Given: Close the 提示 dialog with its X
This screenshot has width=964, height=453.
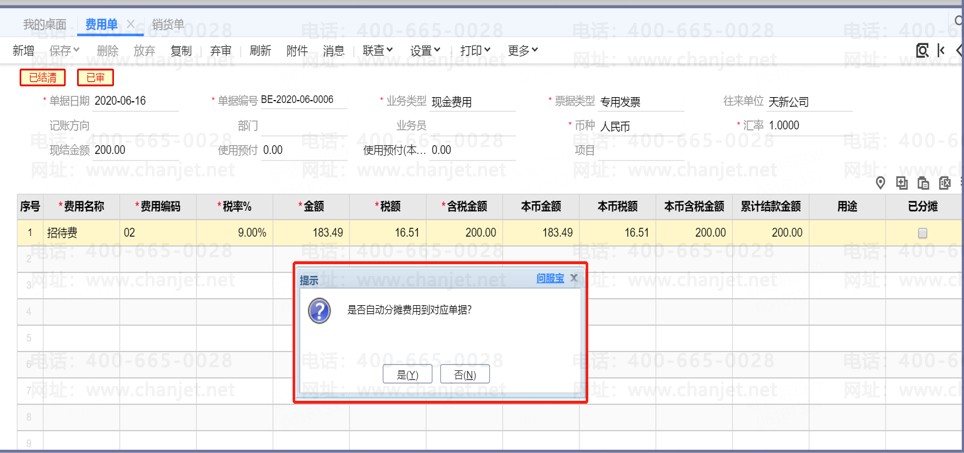Looking at the screenshot, I should coord(574,278).
